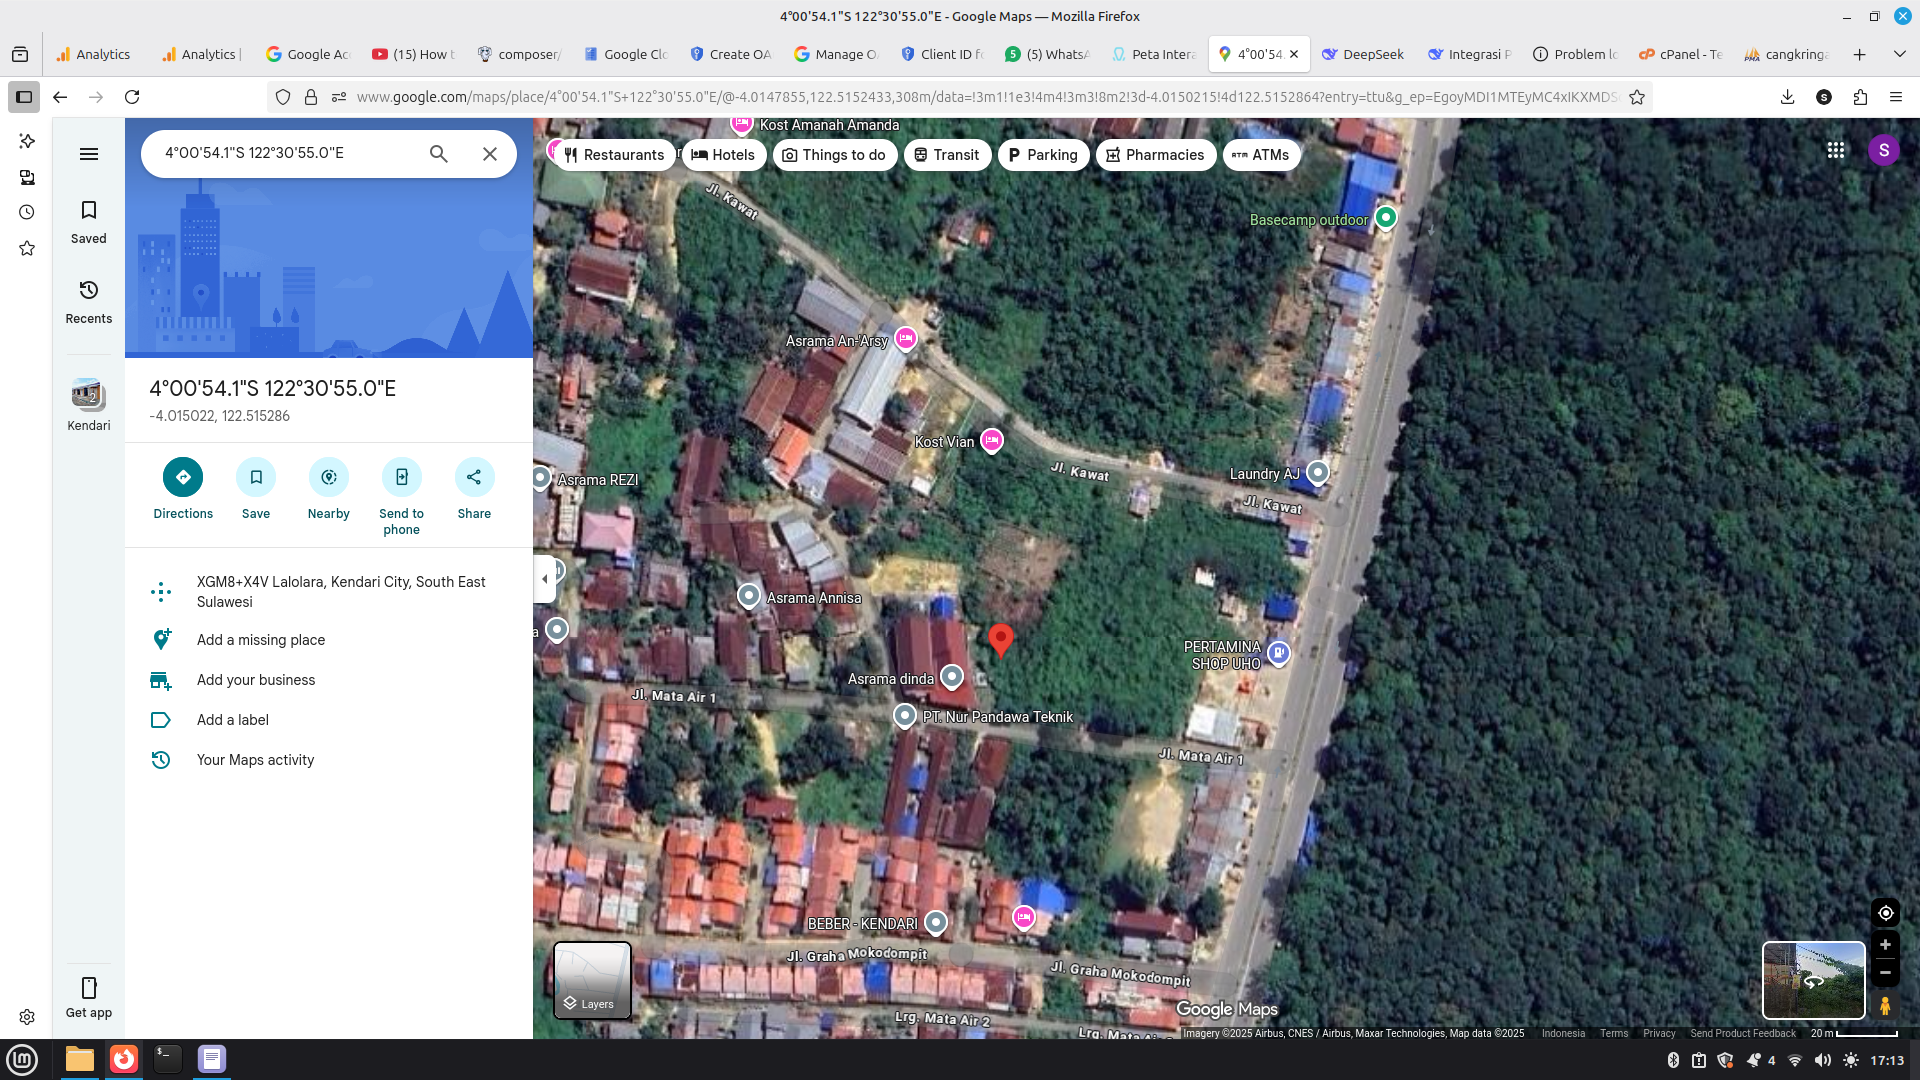Viewport: 1920px width, 1080px height.
Task: Get directions to the dropped pin
Action: click(182, 477)
